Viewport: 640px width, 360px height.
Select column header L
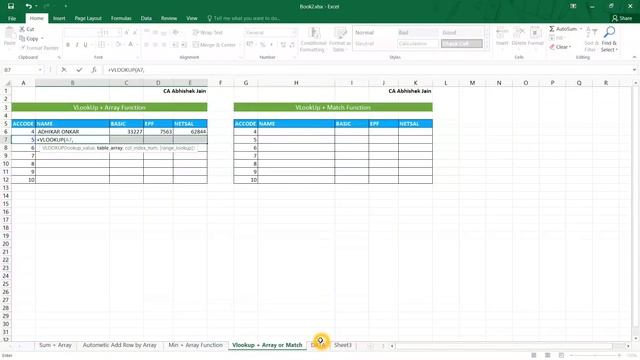pos(446,83)
